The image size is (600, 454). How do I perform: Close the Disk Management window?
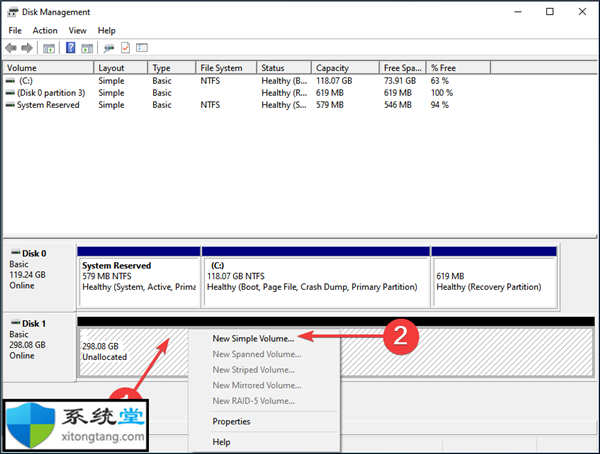coord(582,12)
